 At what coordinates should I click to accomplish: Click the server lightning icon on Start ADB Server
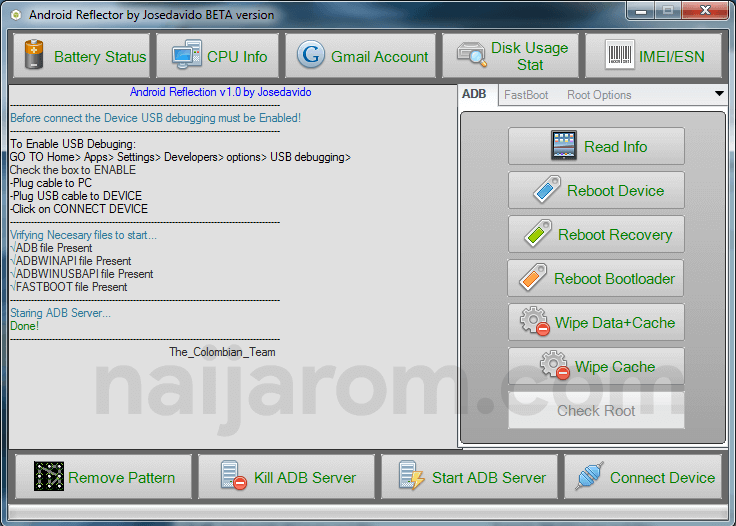412,475
